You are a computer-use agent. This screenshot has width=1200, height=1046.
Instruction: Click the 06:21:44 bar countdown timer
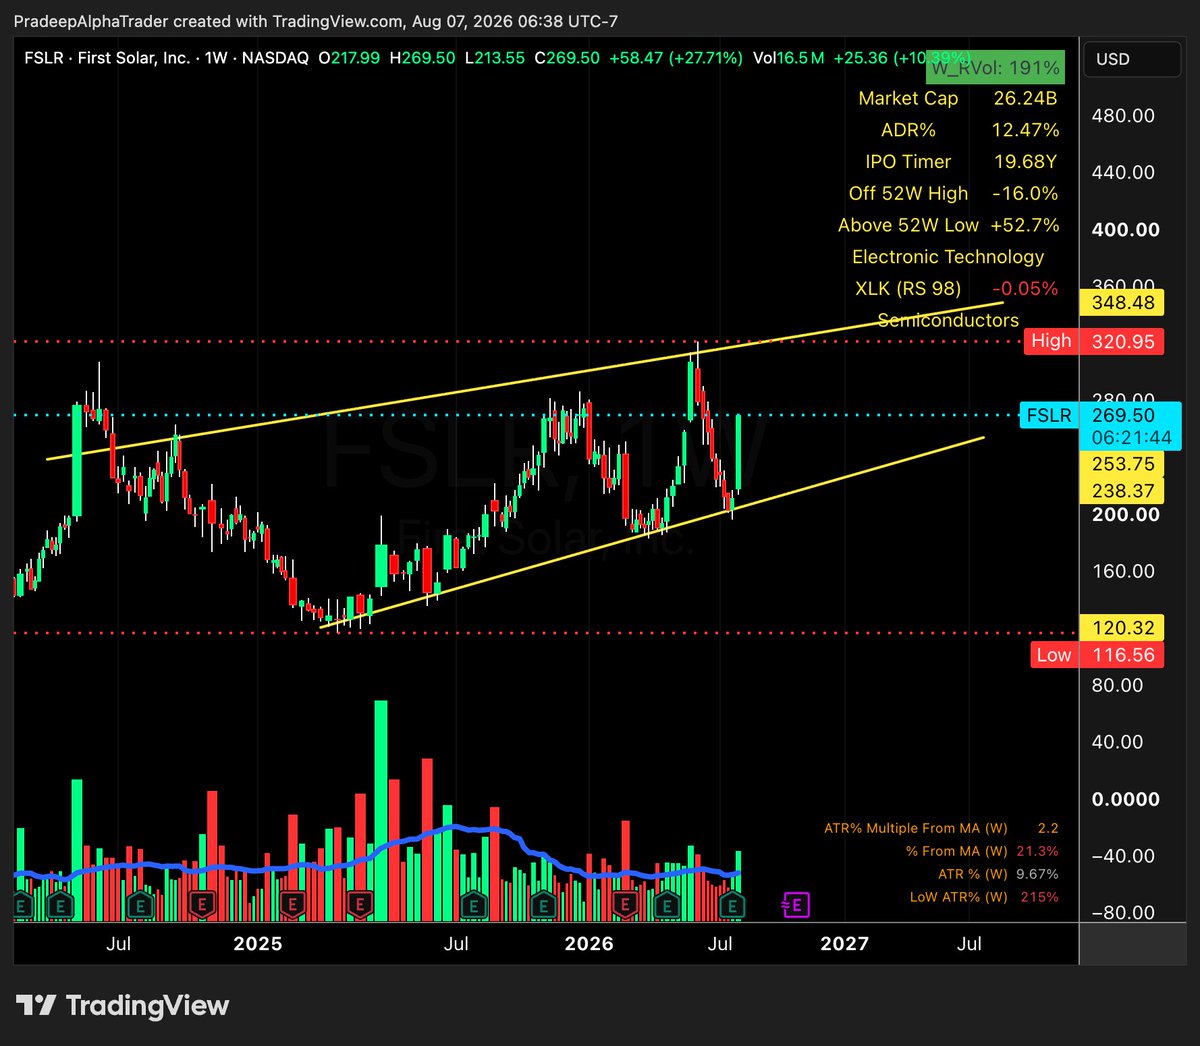1131,437
